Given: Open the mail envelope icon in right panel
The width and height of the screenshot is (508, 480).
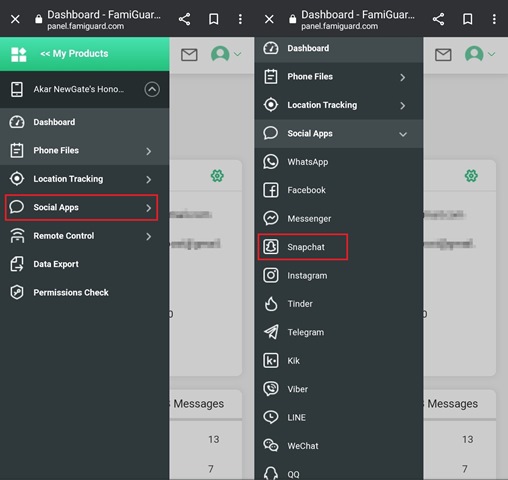Looking at the screenshot, I should [x=443, y=55].
